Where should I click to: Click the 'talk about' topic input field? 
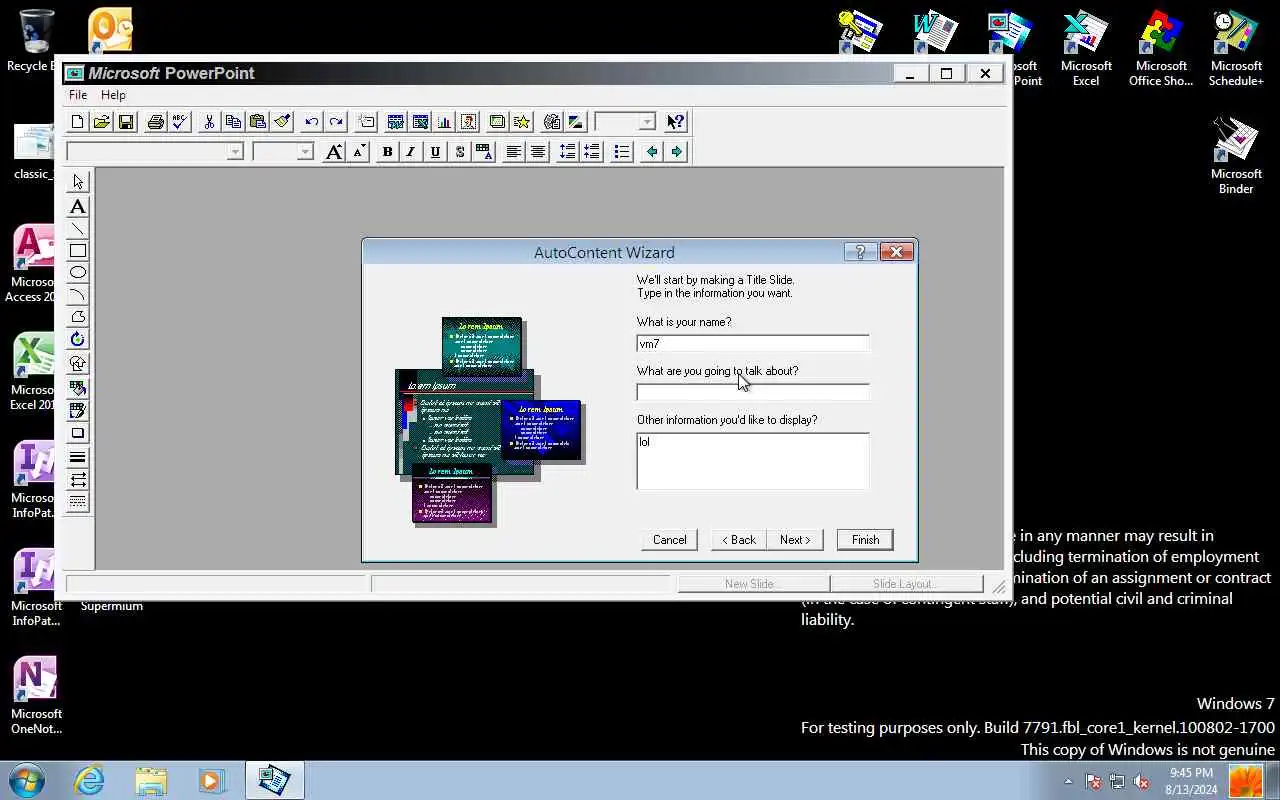click(x=753, y=393)
